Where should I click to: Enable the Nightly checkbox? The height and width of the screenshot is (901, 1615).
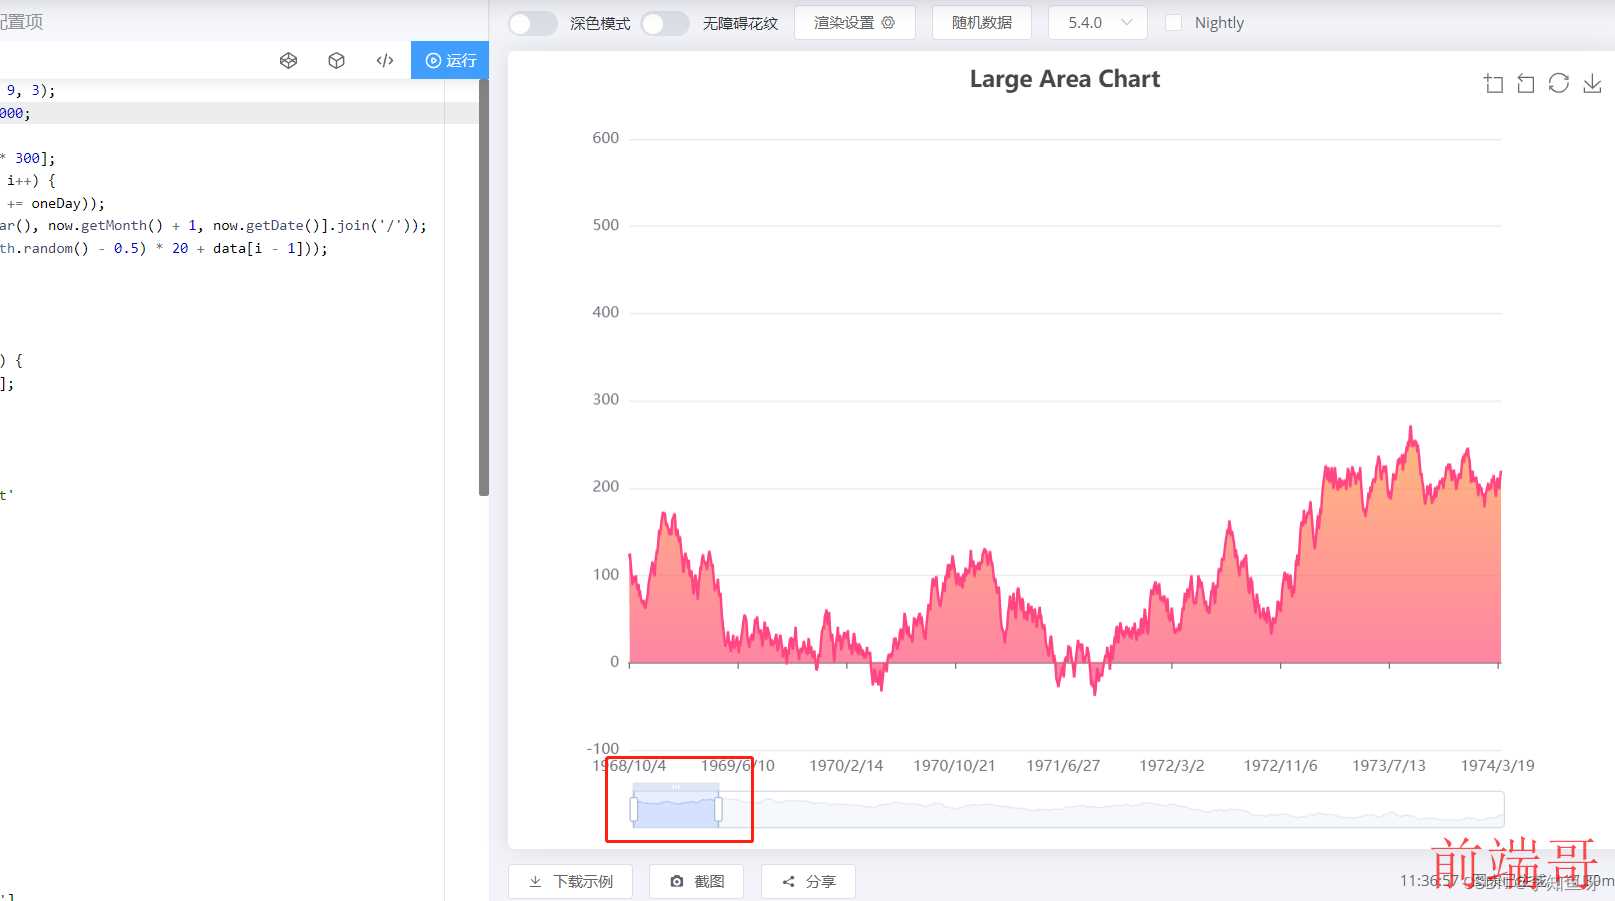[x=1174, y=22]
